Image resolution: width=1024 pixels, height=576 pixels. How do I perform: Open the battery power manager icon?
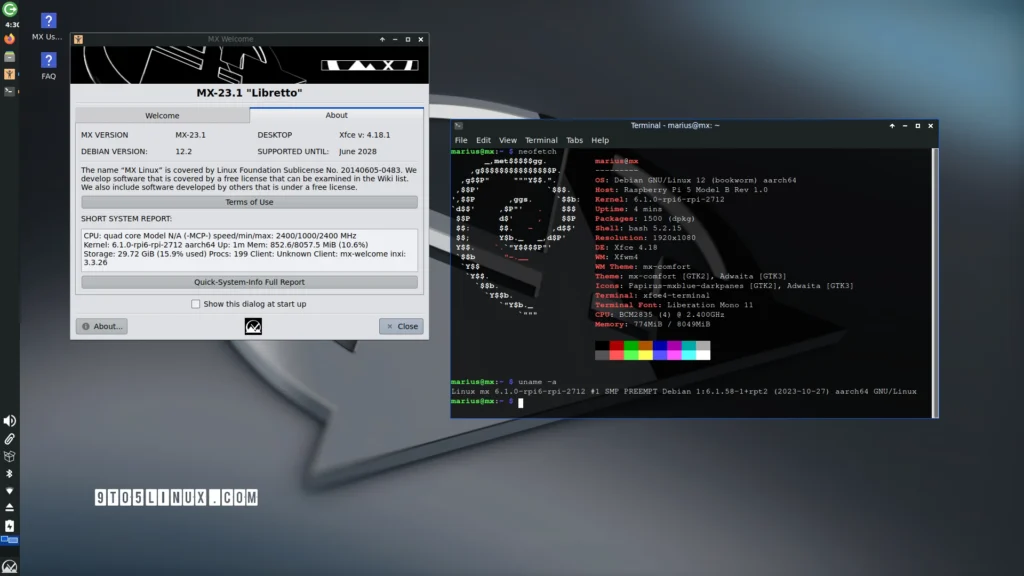tap(9, 526)
